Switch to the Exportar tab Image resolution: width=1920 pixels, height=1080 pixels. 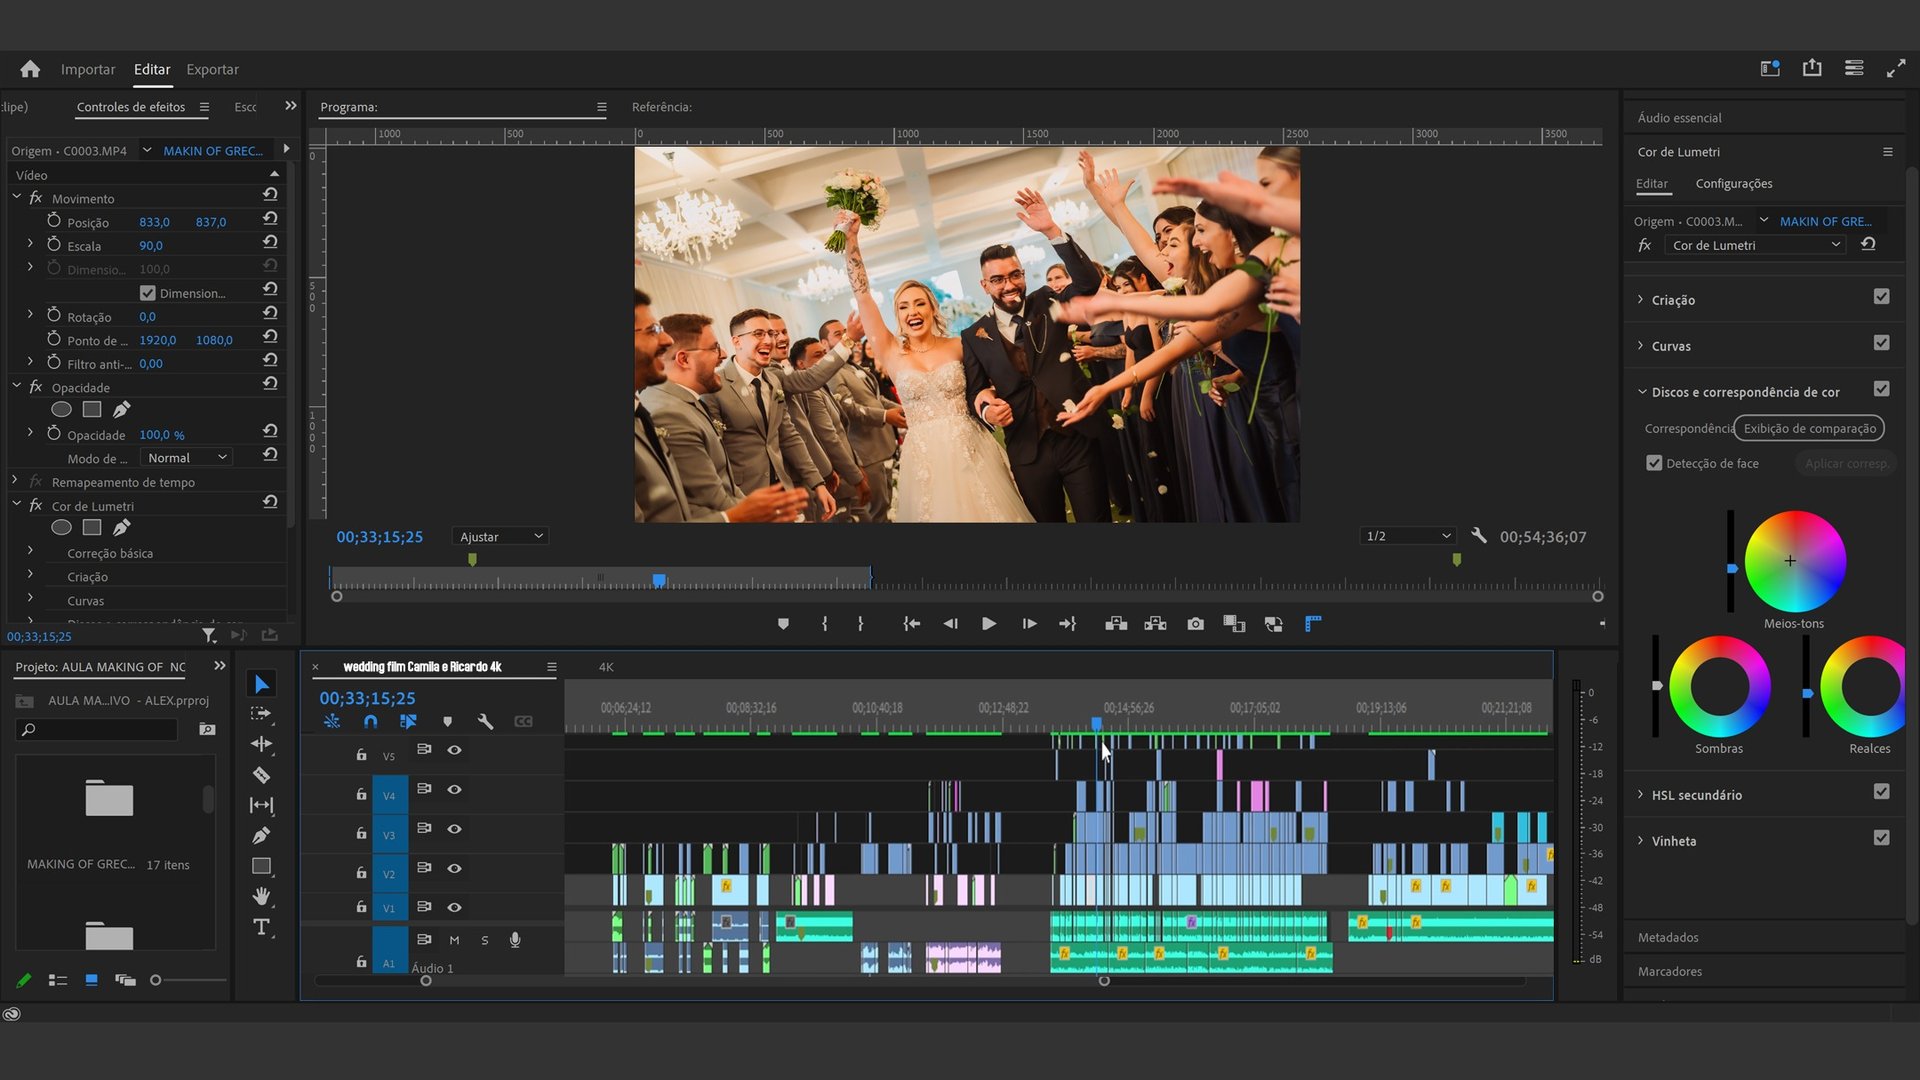coord(212,69)
